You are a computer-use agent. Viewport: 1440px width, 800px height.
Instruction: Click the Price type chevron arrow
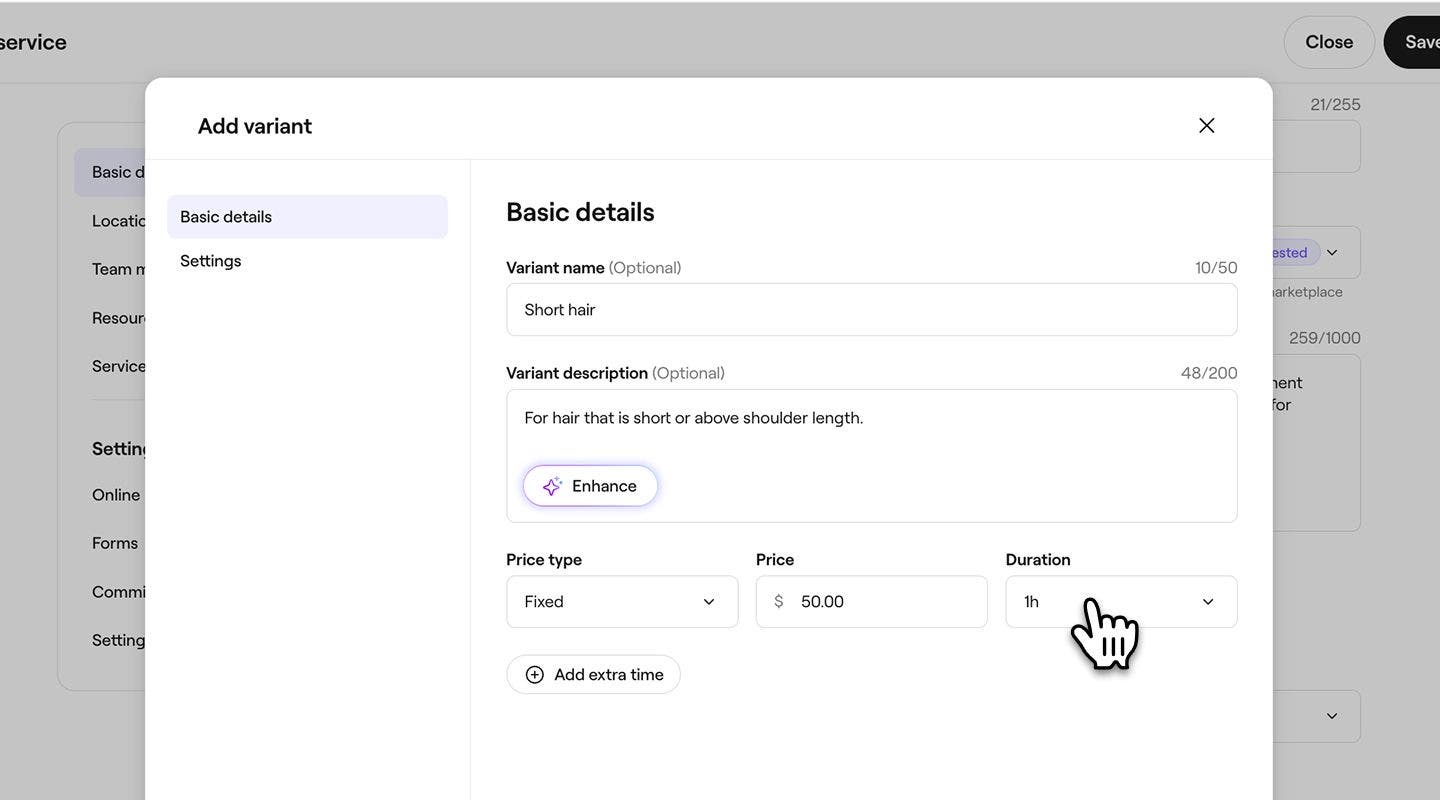pos(709,602)
